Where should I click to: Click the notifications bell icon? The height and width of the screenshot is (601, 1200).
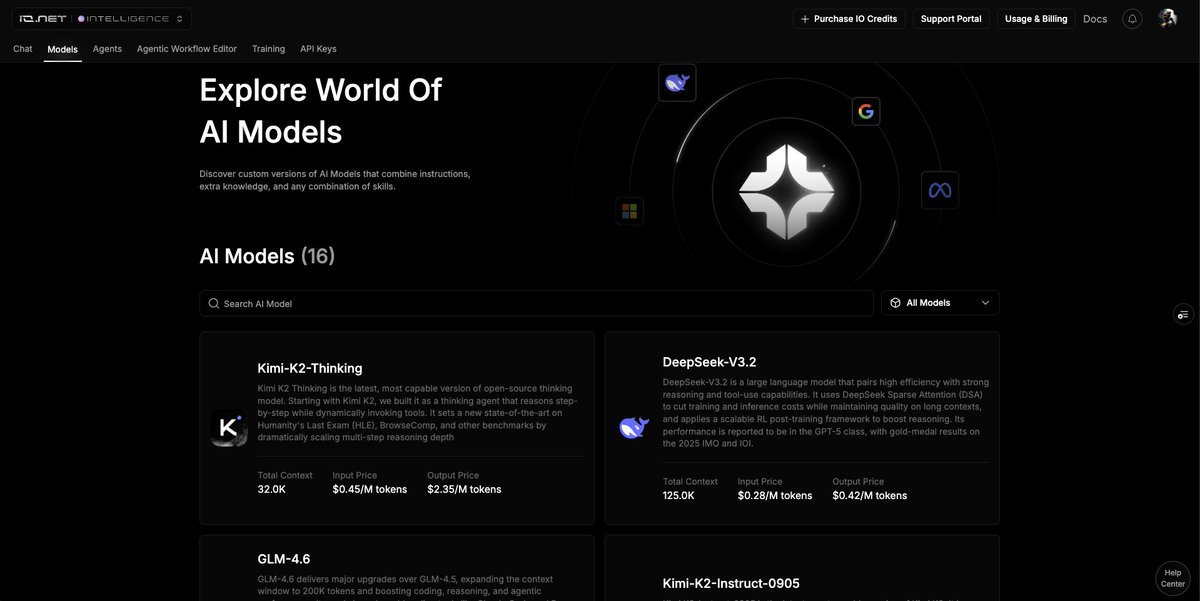(x=1132, y=19)
